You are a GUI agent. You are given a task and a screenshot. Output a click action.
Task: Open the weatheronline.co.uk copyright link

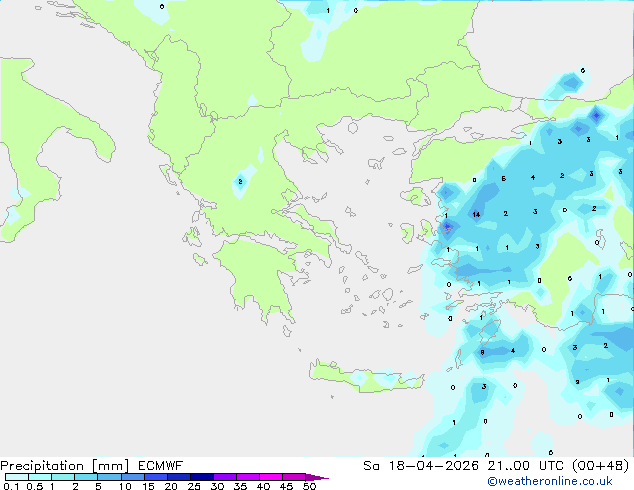tap(550, 482)
